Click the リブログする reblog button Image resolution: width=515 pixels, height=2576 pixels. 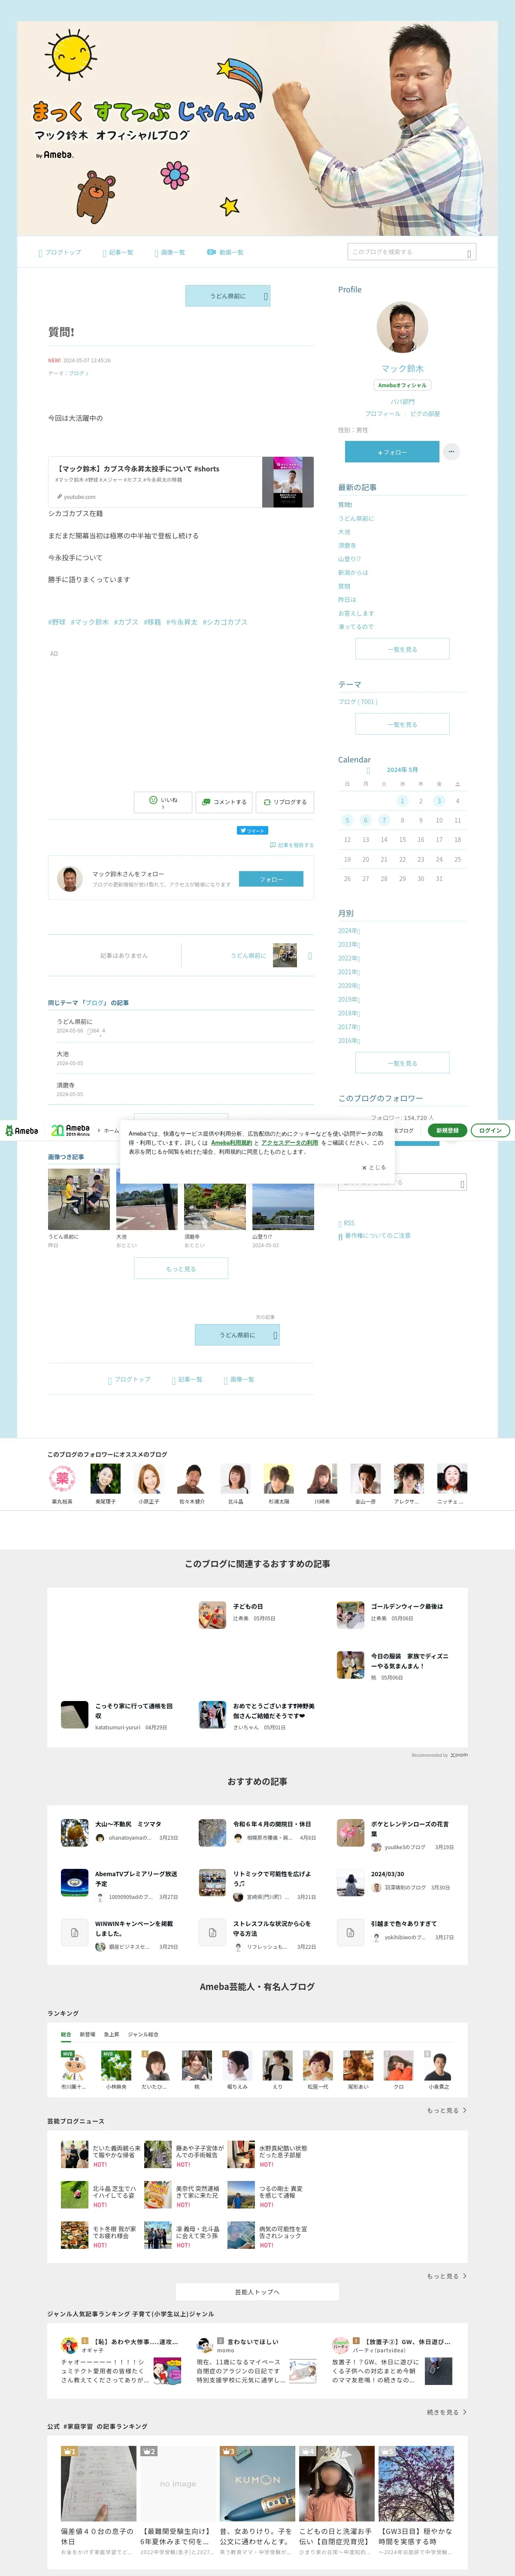285,801
